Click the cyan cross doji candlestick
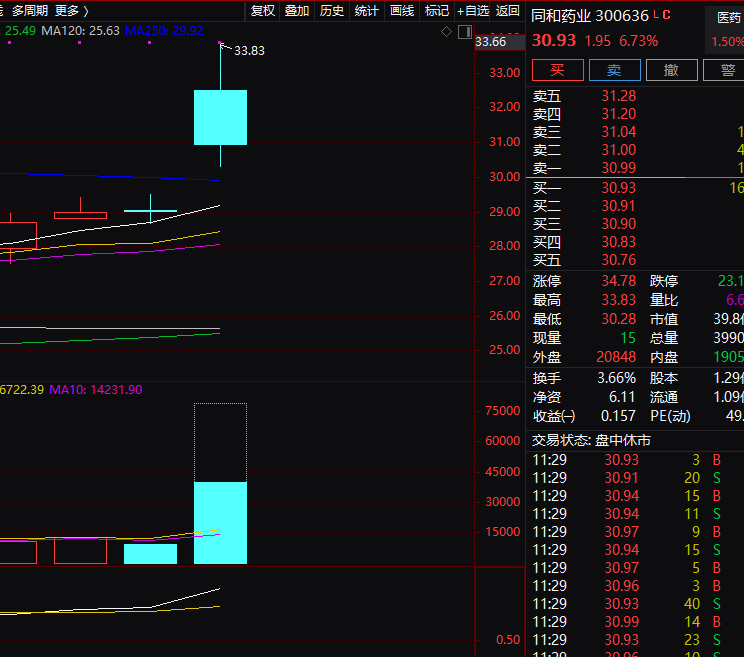Screen dimensions: 744x657 (x=150, y=210)
